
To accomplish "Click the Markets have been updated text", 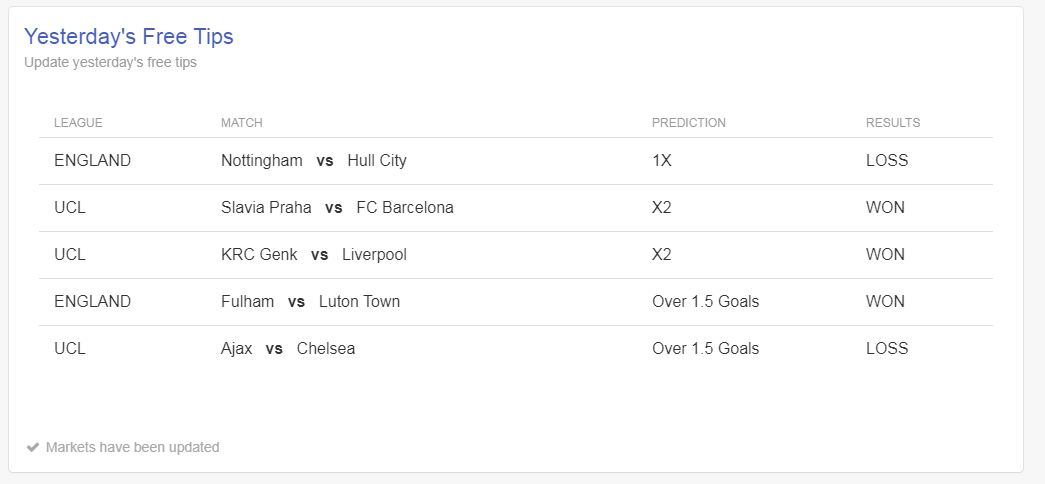I will [x=132, y=447].
